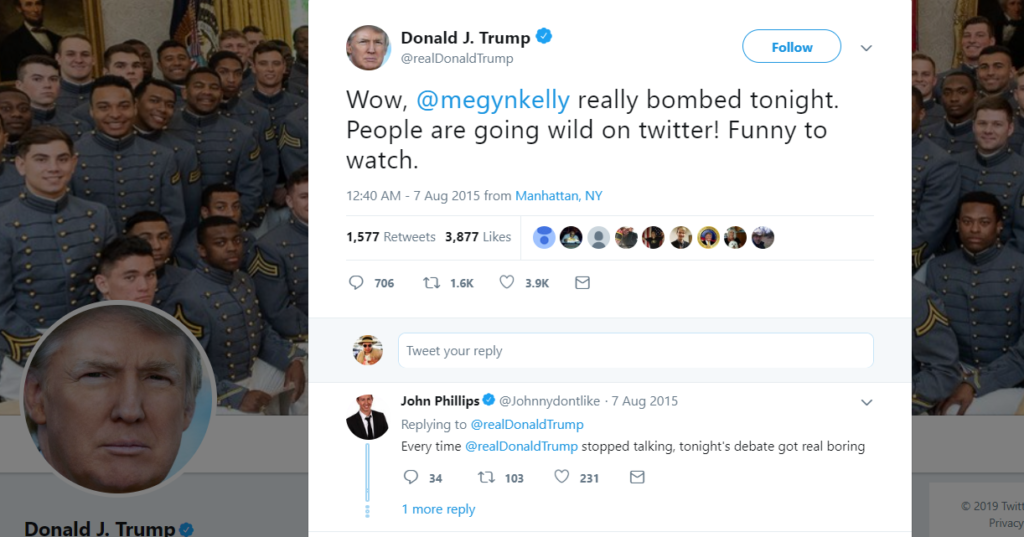Type in the 'Tweet your reply' field
This screenshot has height=537, width=1024.
(x=635, y=351)
